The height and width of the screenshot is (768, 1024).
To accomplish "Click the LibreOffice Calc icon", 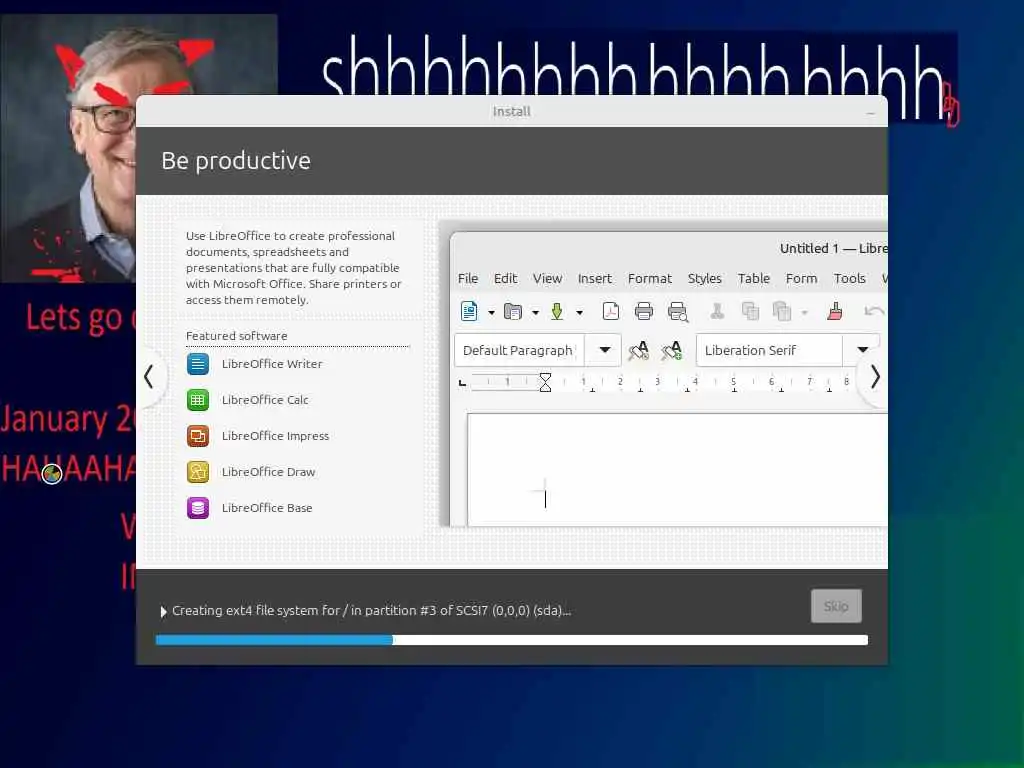I will (198, 400).
